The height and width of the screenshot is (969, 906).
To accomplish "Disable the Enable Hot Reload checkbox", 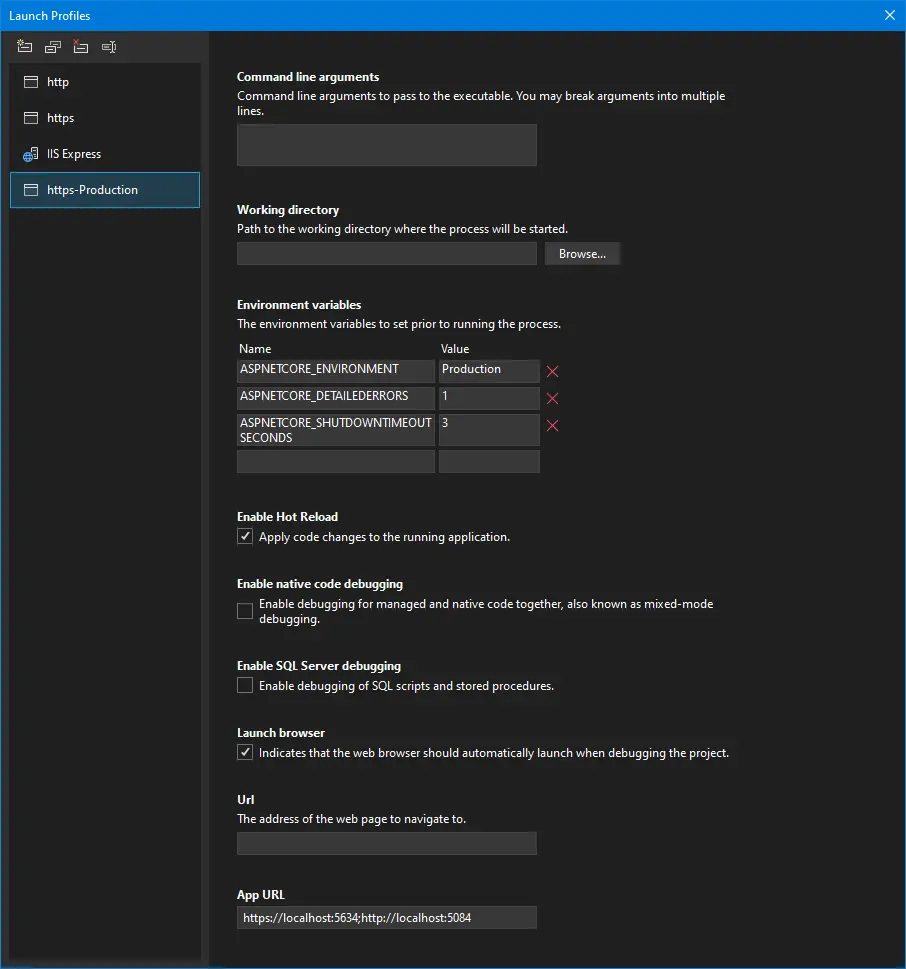I will 245,537.
